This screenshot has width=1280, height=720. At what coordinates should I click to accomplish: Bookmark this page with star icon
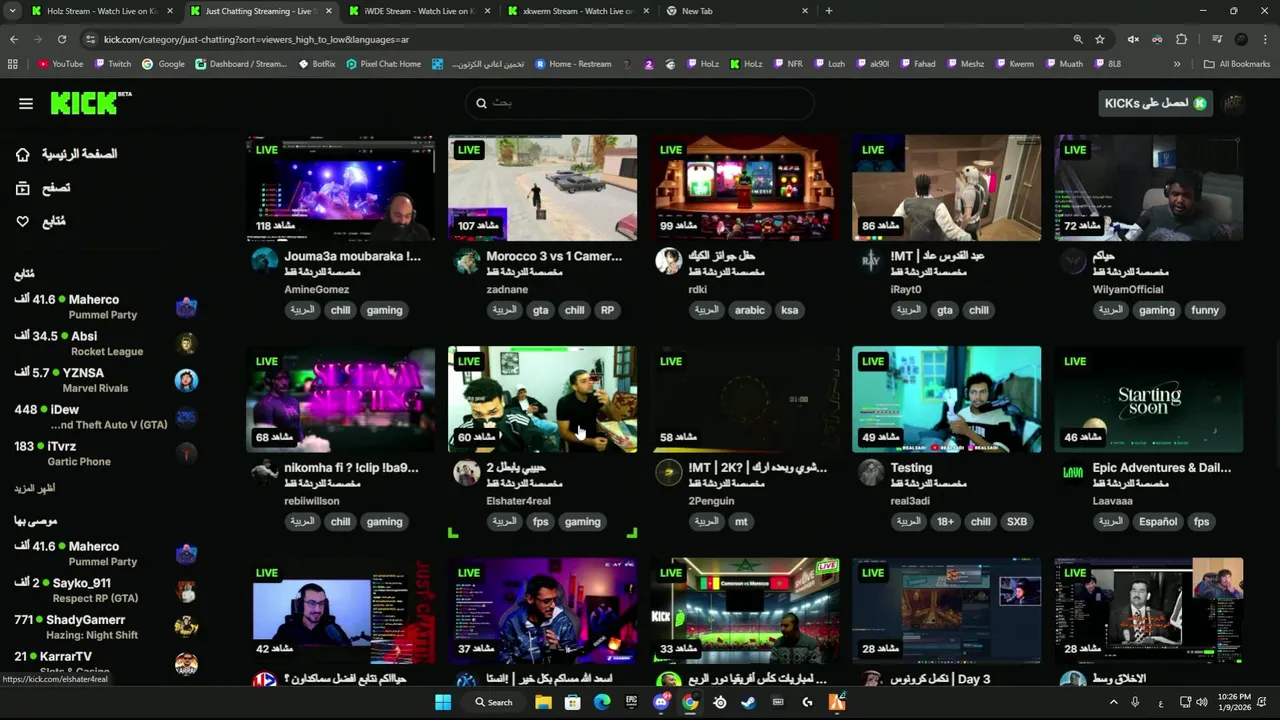tap(1100, 39)
